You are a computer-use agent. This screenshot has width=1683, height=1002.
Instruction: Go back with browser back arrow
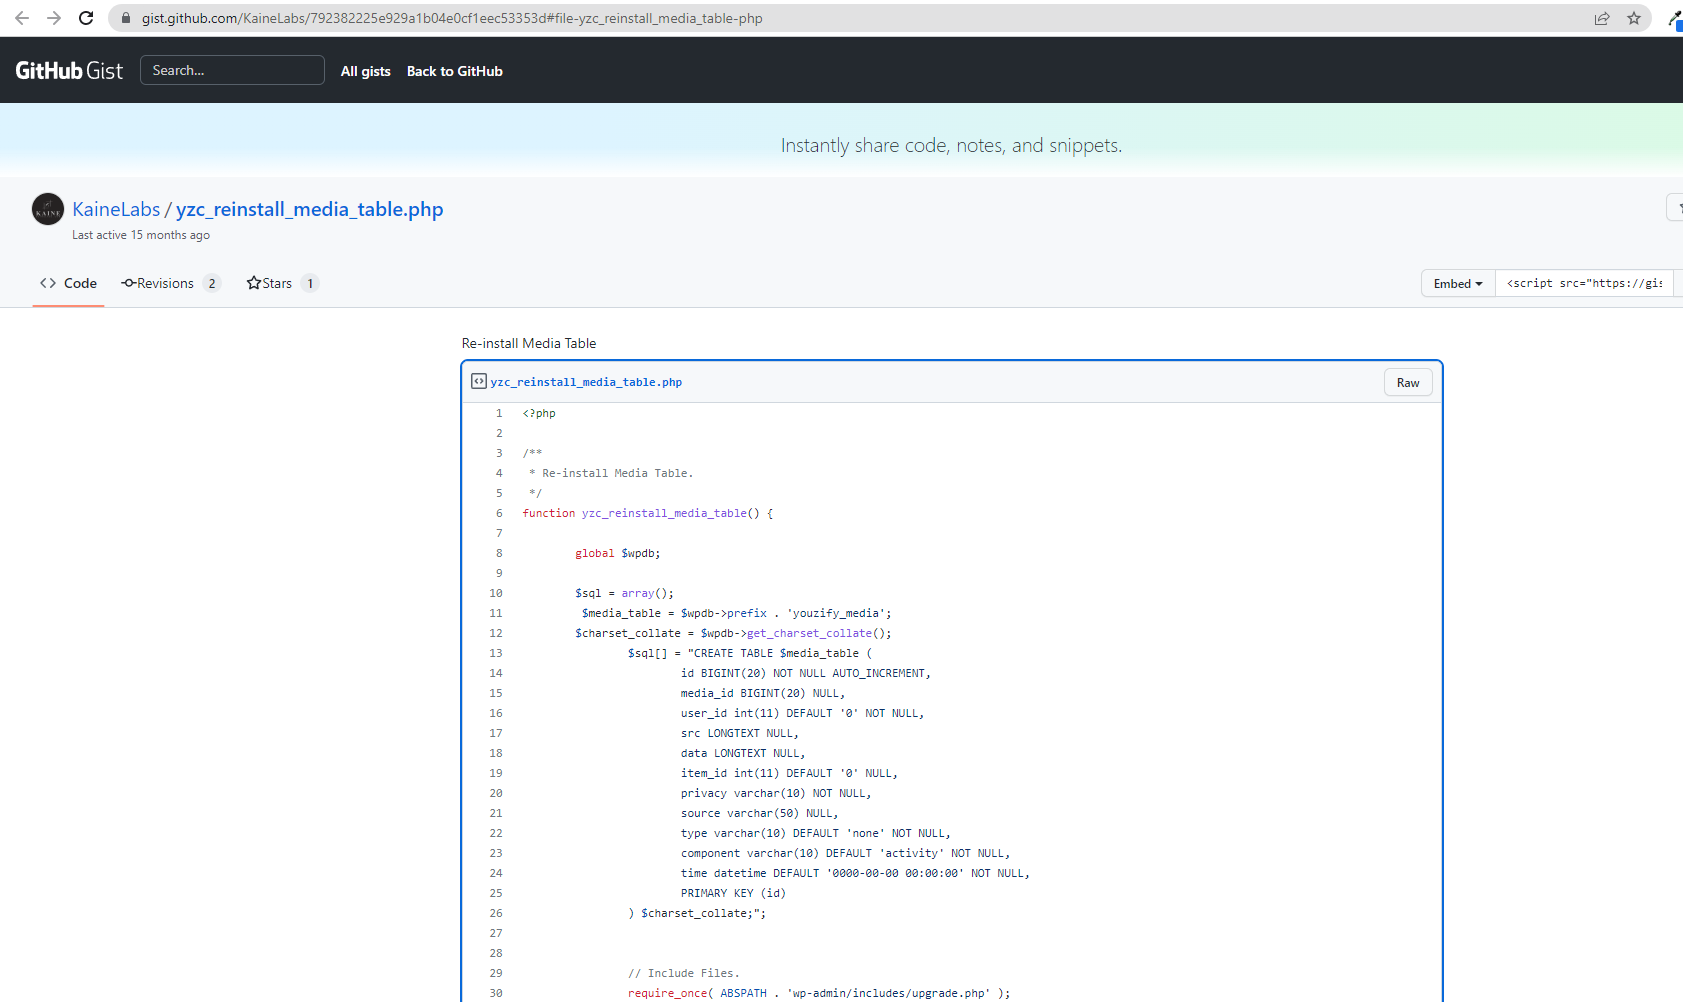[22, 18]
